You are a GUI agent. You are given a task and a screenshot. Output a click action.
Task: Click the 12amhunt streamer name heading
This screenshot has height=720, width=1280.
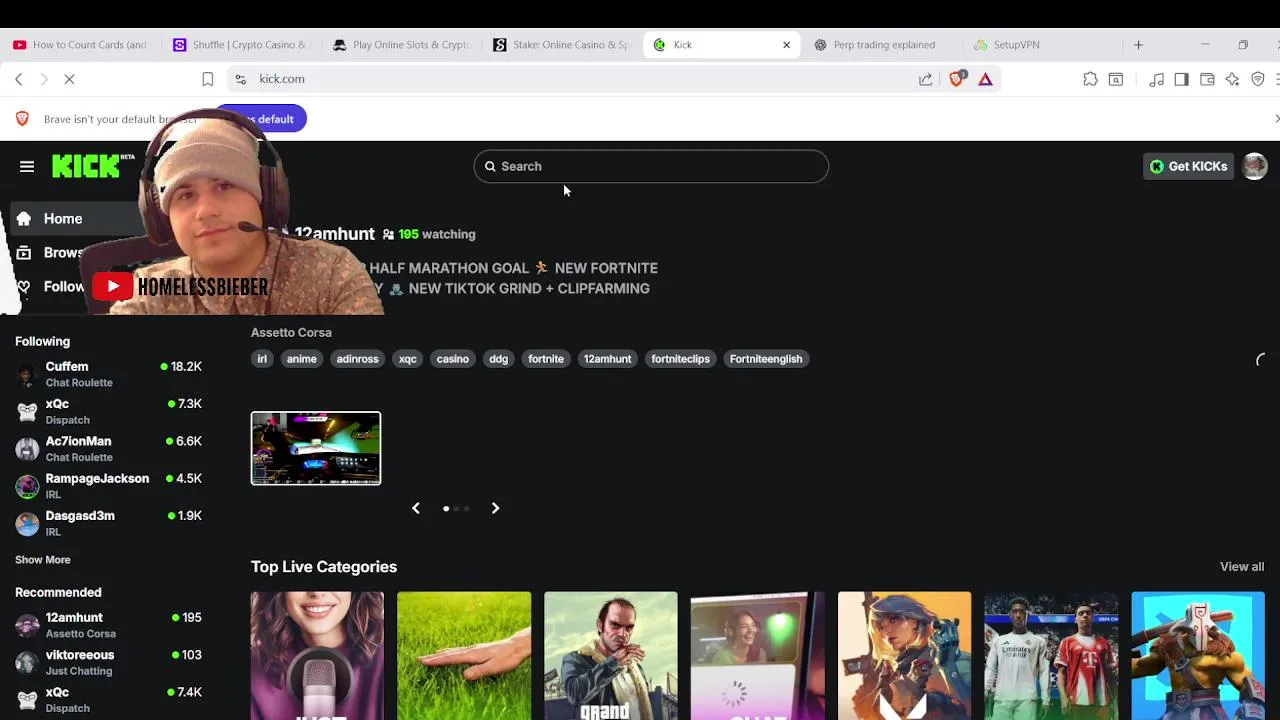click(334, 234)
